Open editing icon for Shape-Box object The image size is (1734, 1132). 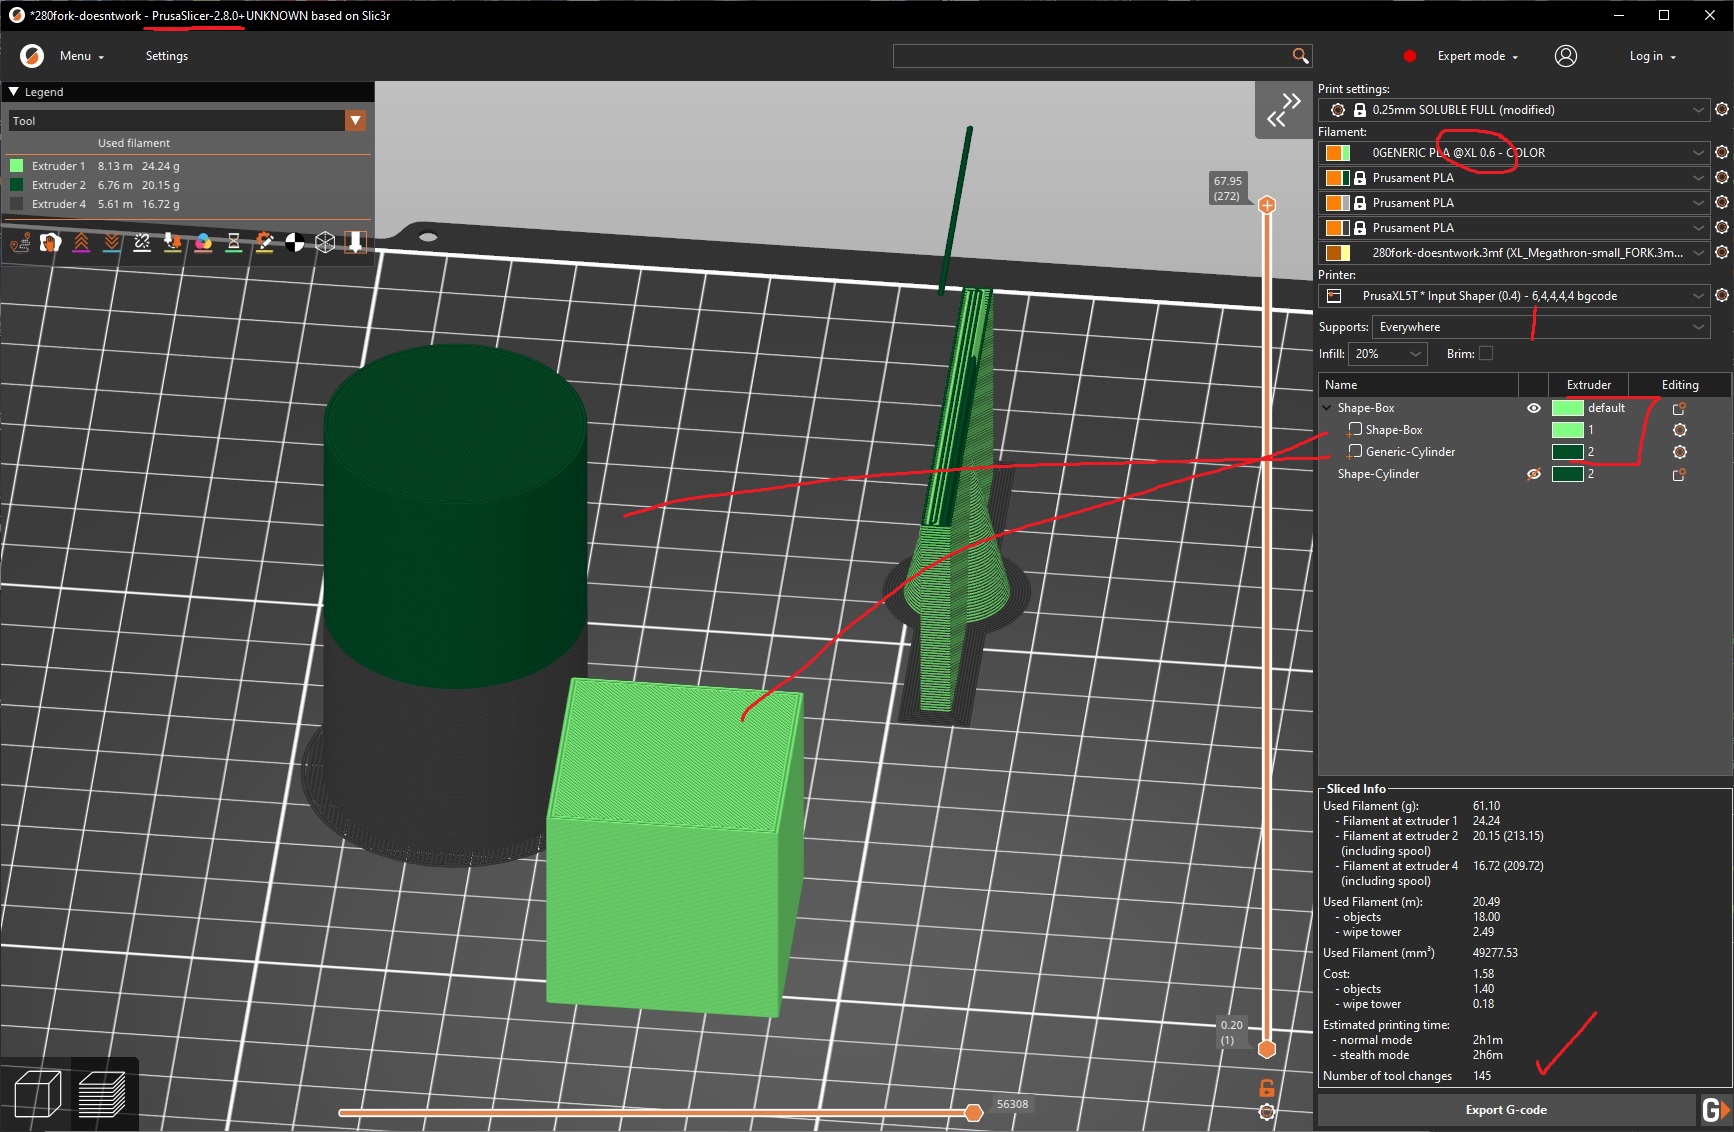1680,408
